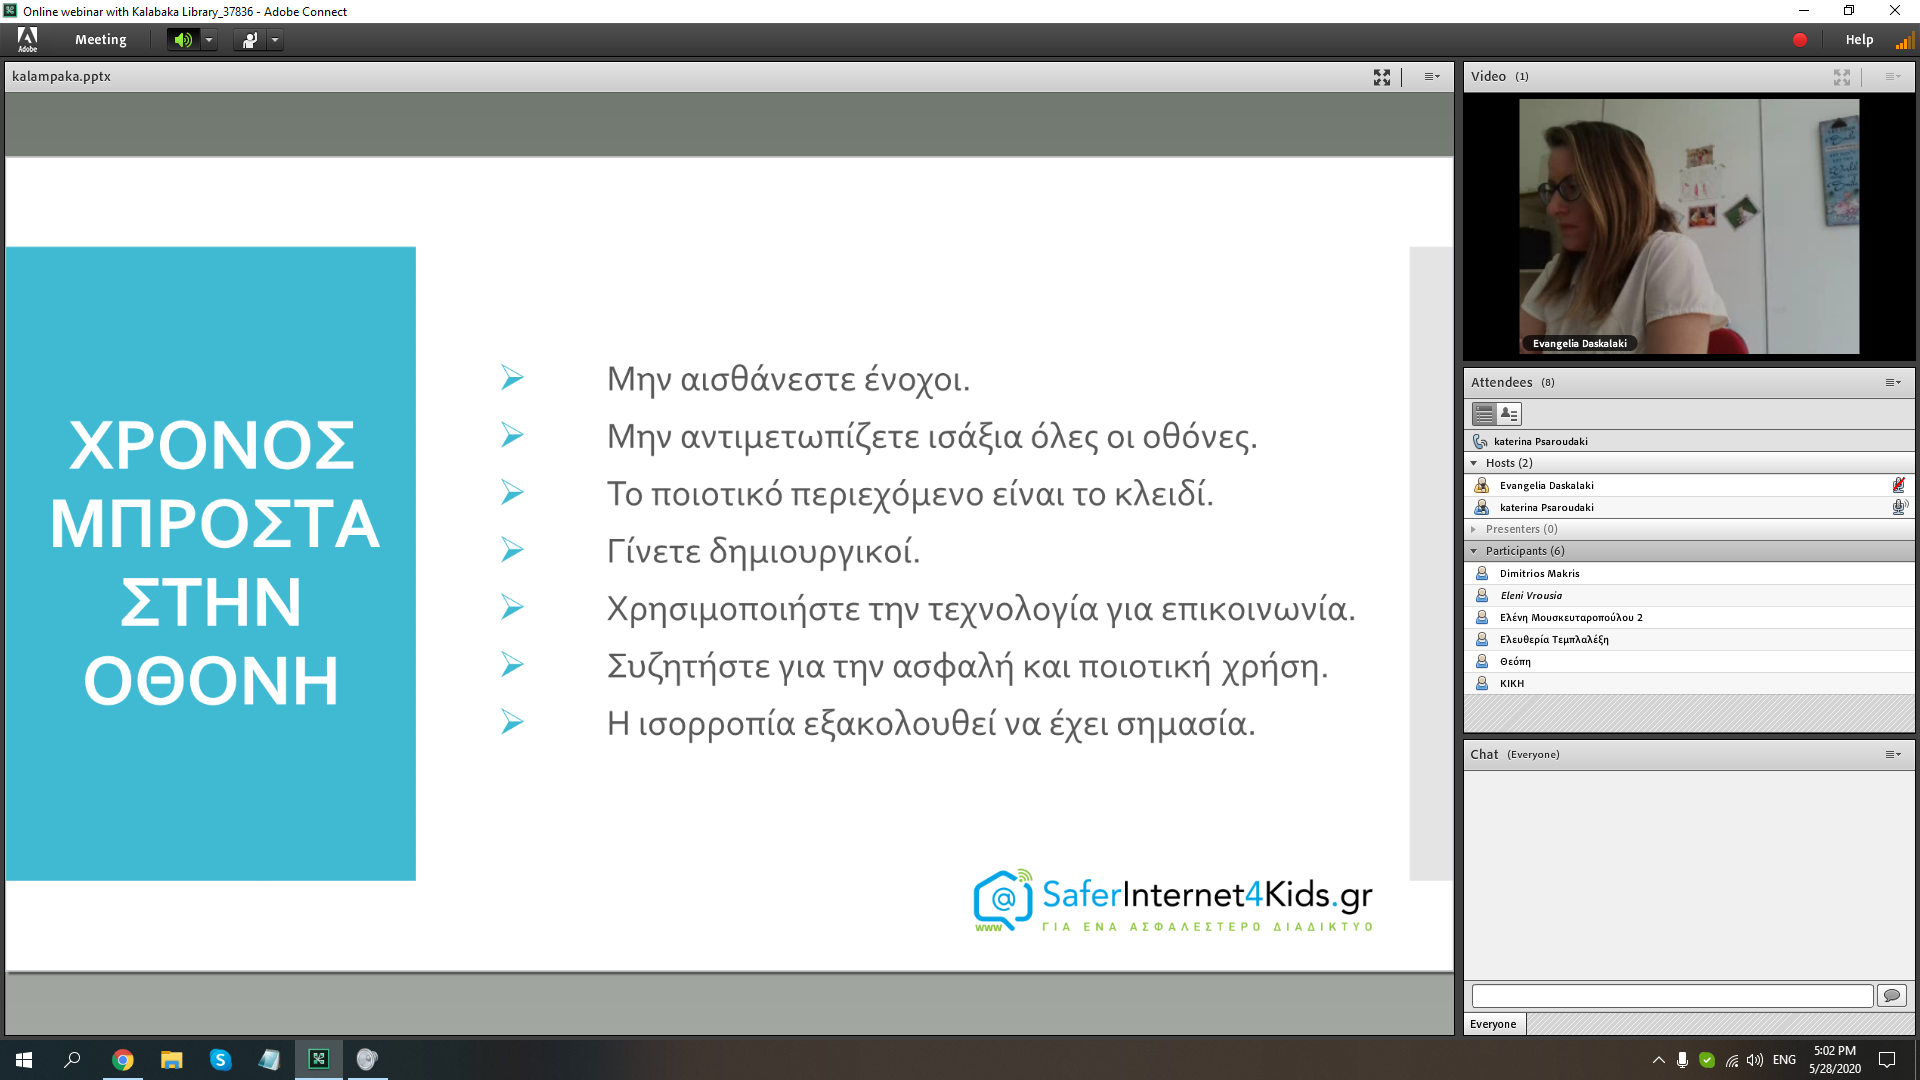1920x1080 pixels.
Task: Click the Adobe logo icon
Action: [27, 40]
